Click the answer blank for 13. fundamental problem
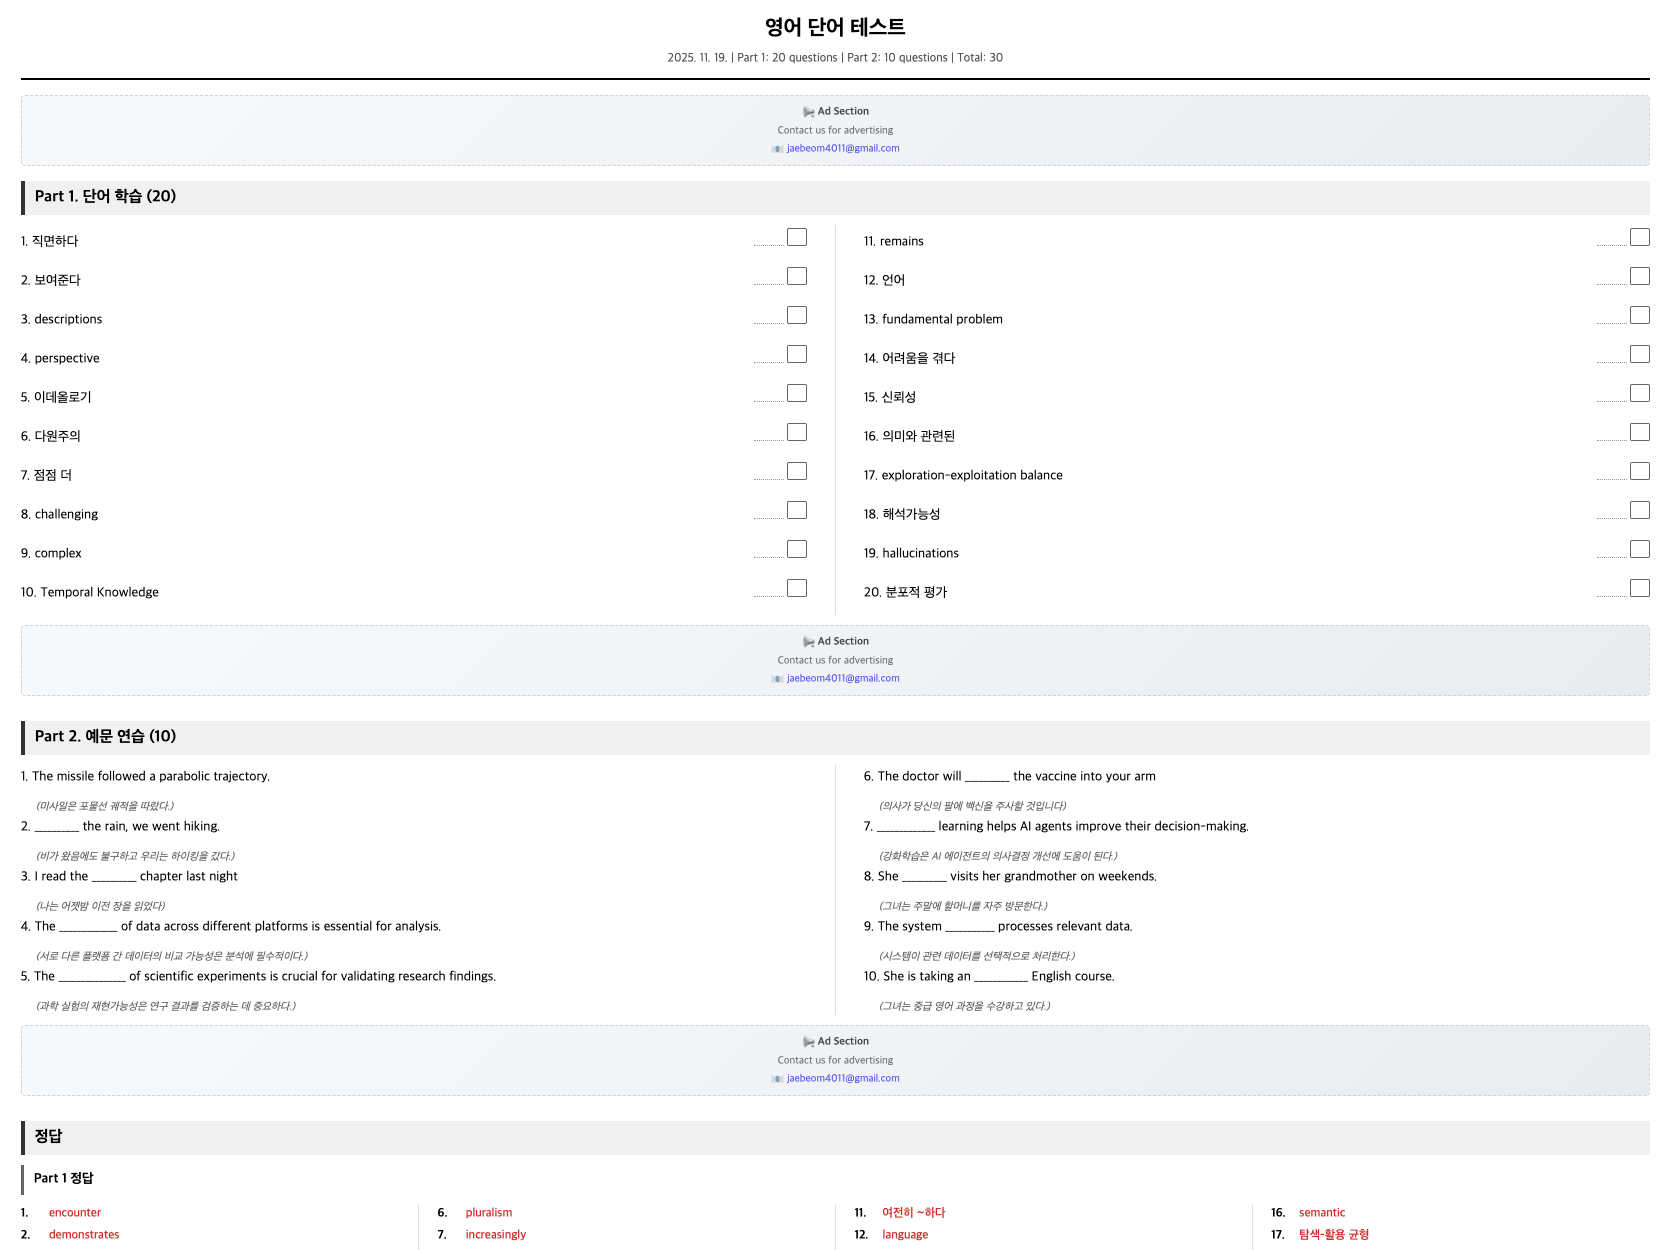This screenshot has height=1250, width=1676. coord(1612,320)
